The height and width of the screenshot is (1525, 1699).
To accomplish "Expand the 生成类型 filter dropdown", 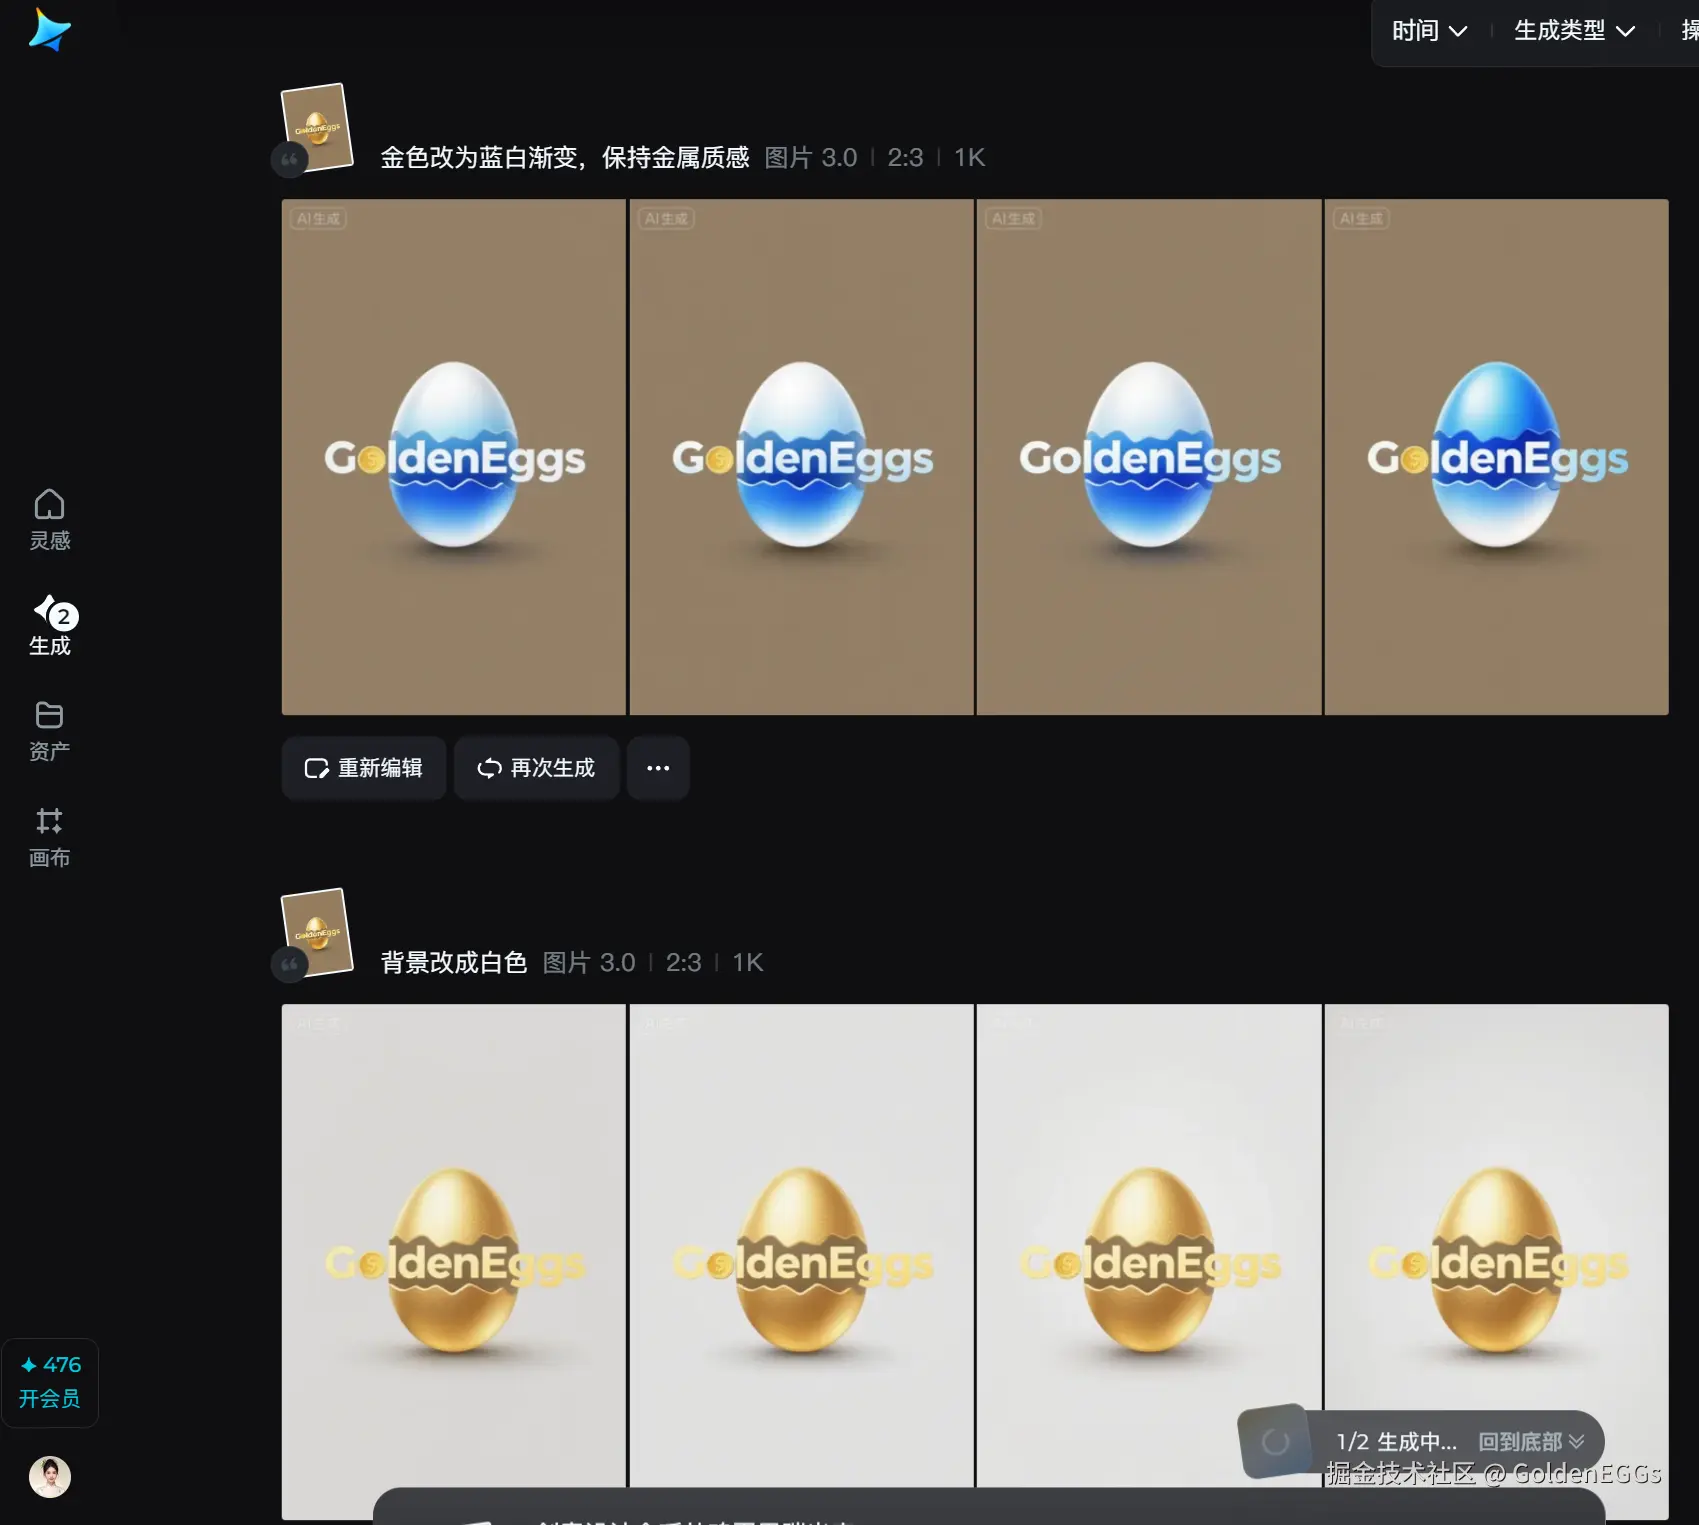I will coord(1574,31).
